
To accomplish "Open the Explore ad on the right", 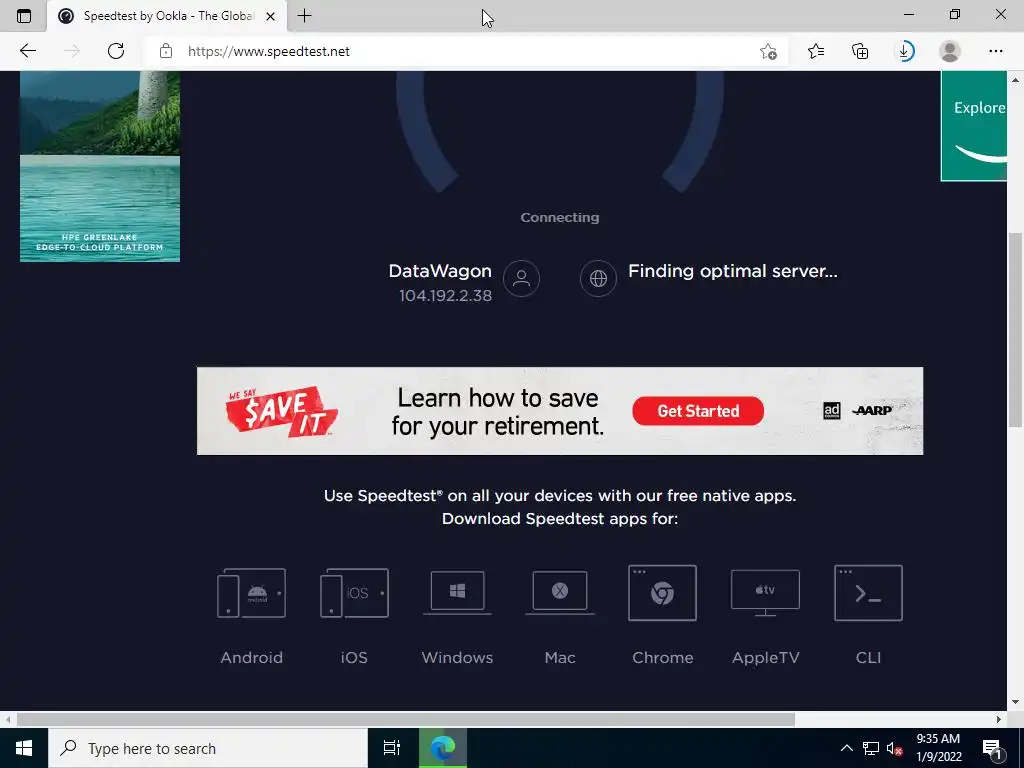I will click(x=974, y=126).
